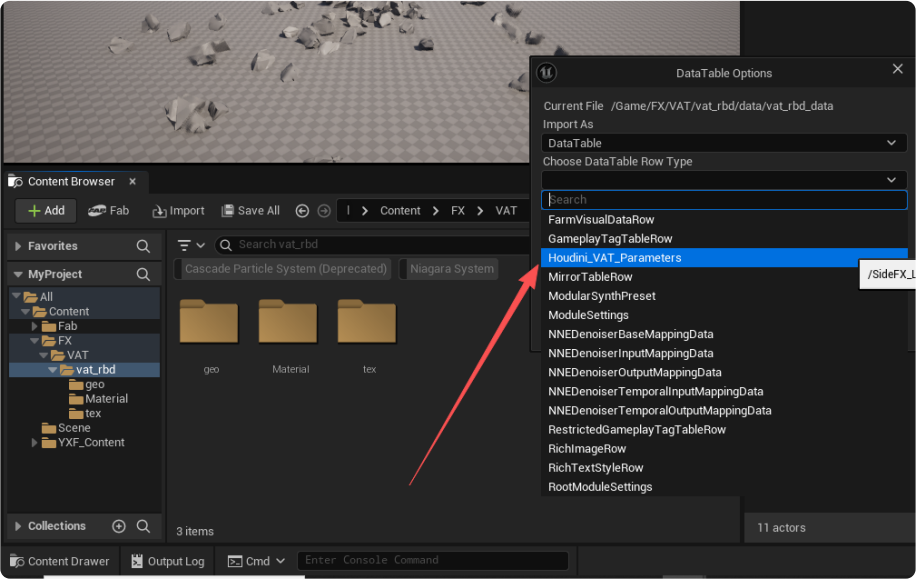Open the filter options dropdown
918x580 pixels.
pos(191,245)
